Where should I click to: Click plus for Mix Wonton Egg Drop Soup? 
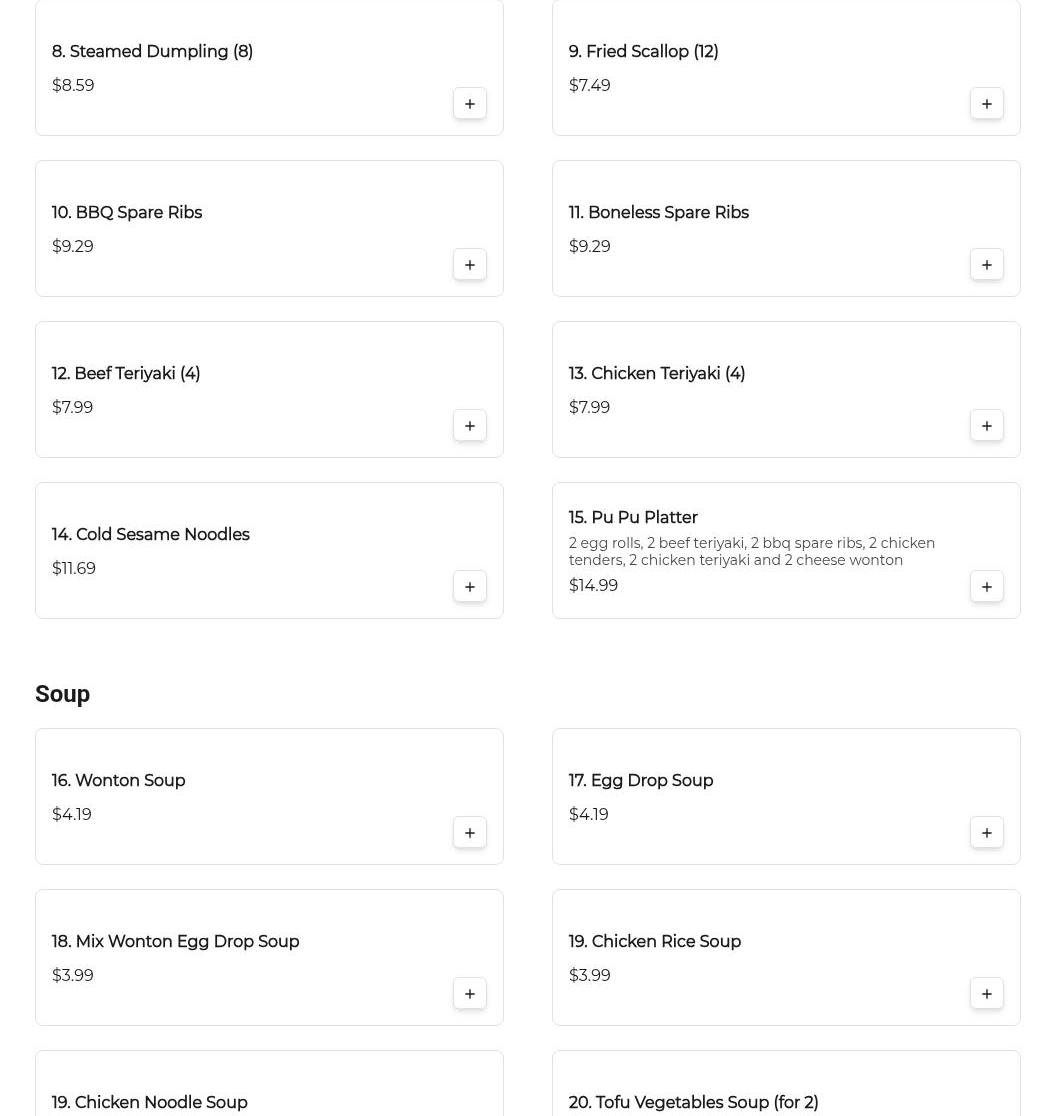click(470, 994)
